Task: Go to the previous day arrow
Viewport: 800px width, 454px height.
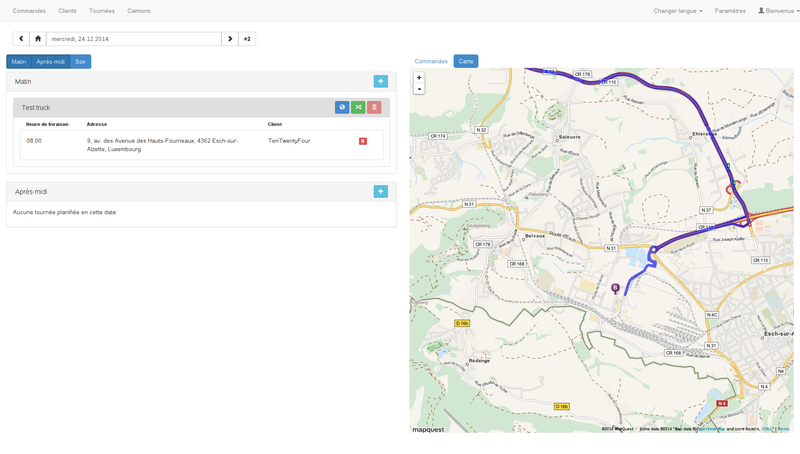Action: [x=21, y=39]
